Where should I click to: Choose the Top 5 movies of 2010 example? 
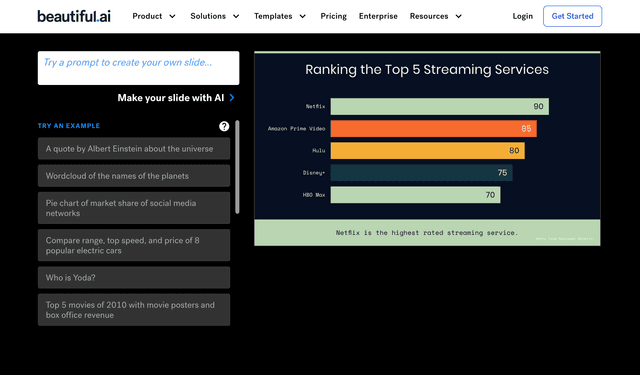134,310
